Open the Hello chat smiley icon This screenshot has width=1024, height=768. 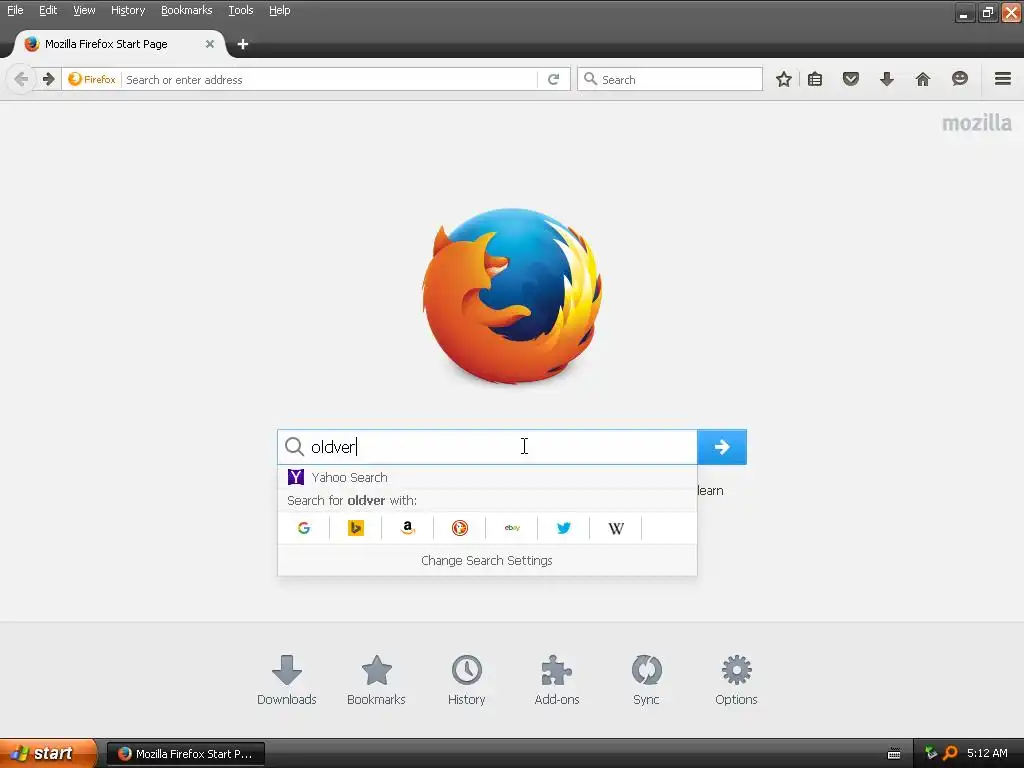point(959,79)
